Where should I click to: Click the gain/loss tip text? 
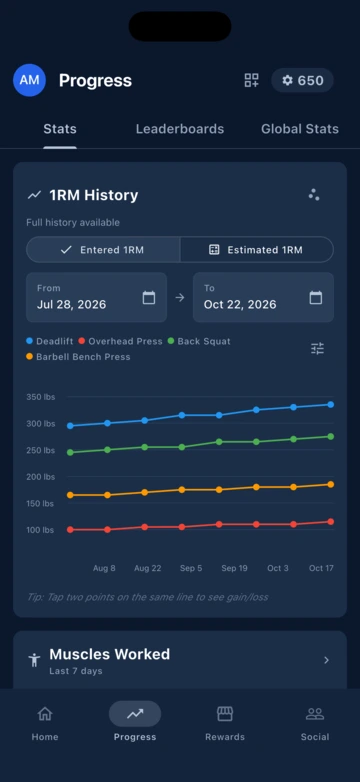click(x=148, y=597)
